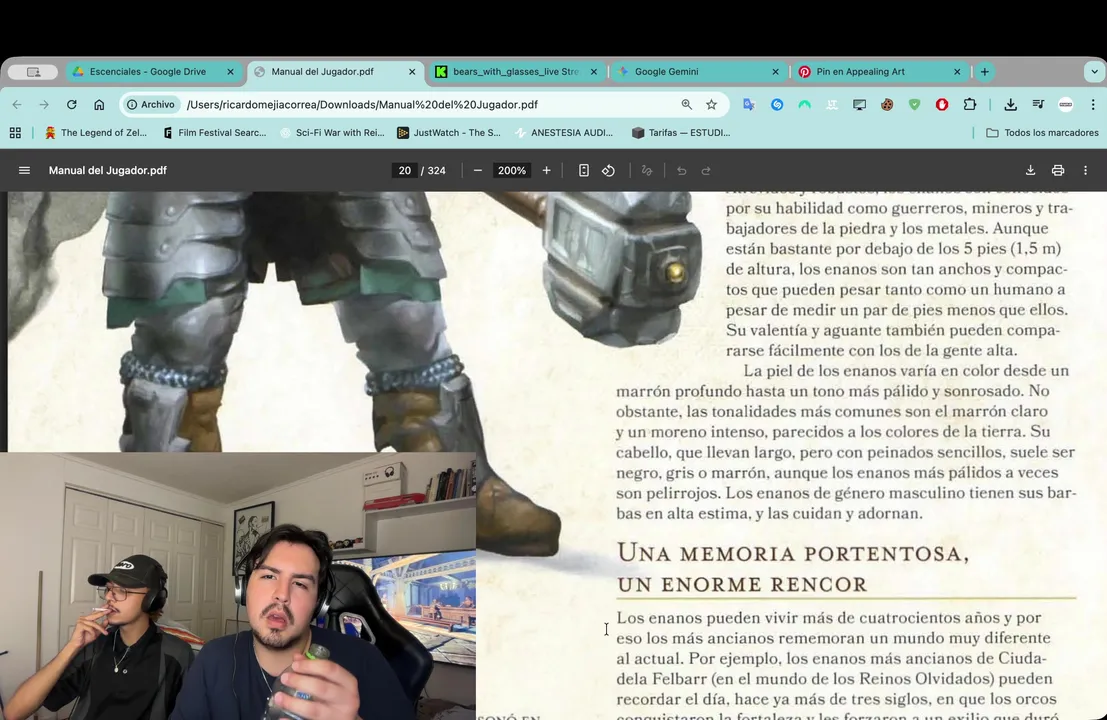The width and height of the screenshot is (1107, 720).
Task: Switch to bears_with_glasses_live tab
Action: [517, 71]
